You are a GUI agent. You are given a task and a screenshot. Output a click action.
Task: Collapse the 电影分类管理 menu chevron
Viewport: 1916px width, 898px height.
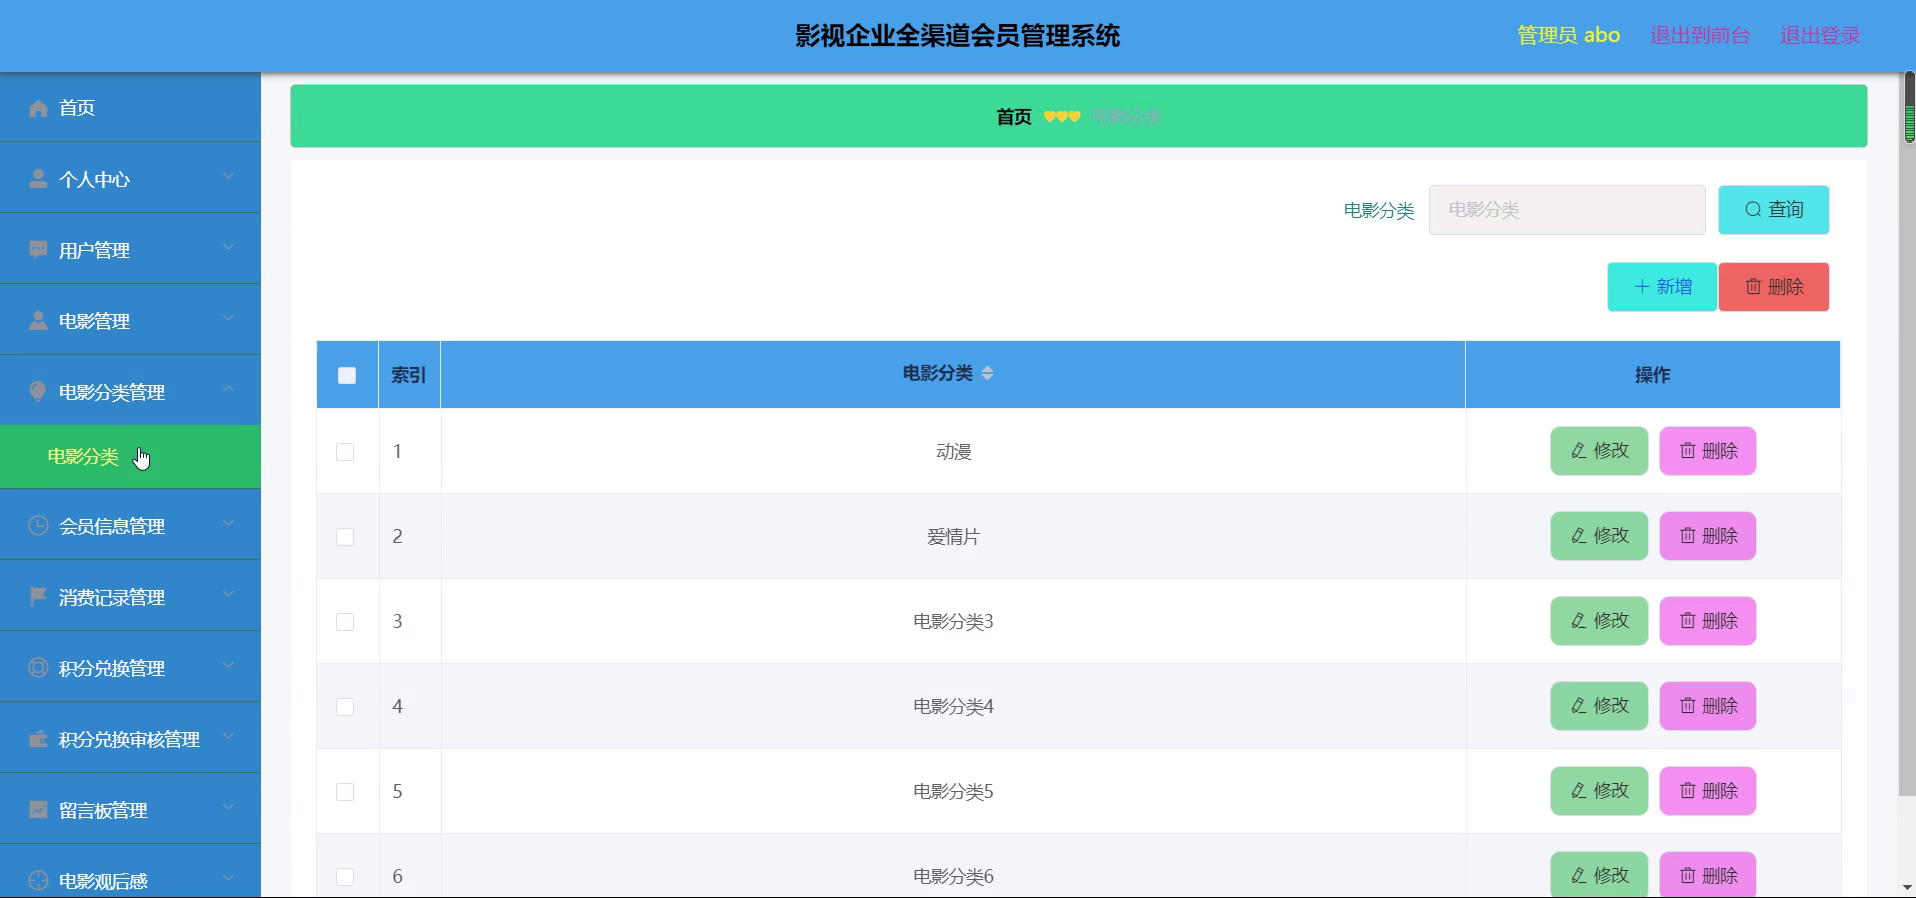(x=228, y=389)
